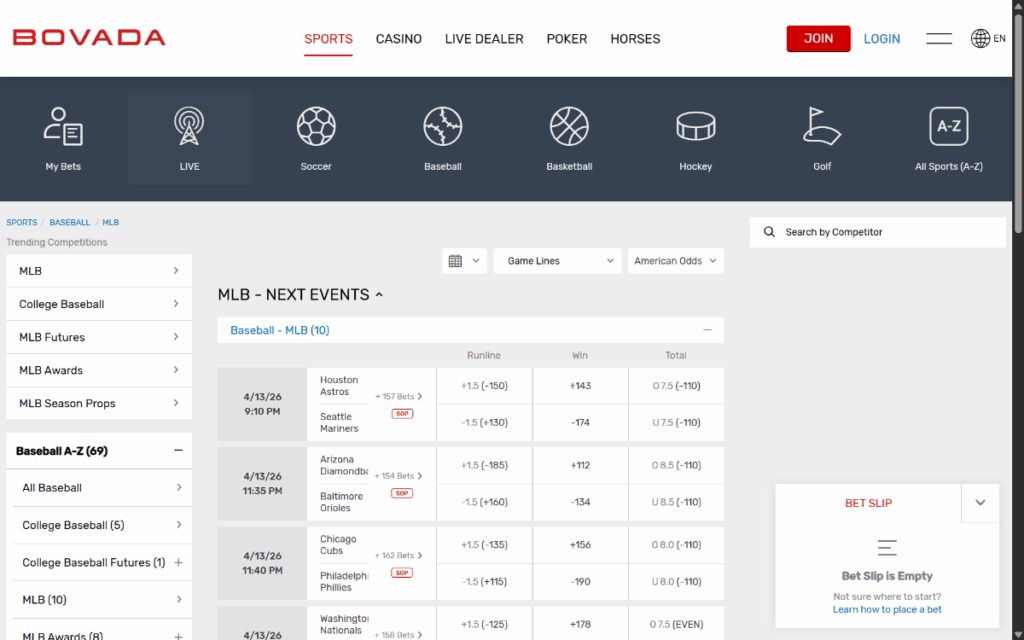The image size is (1024, 640).
Task: Click SGP badge for Diamondbacks-Orioles game
Action: coord(402,493)
